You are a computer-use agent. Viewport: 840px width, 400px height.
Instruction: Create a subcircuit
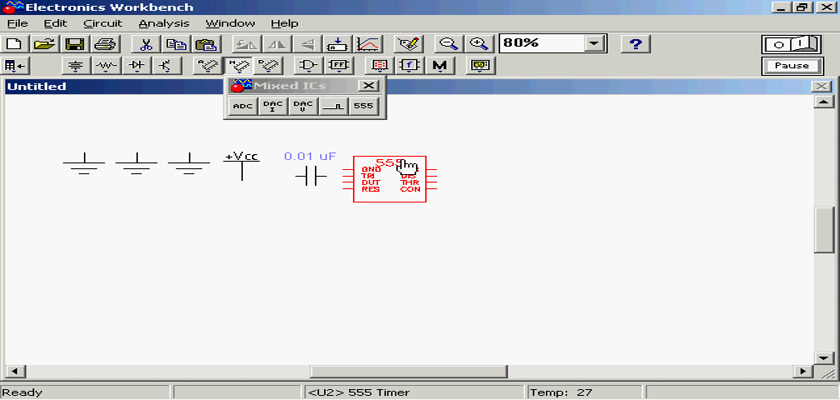[337, 44]
